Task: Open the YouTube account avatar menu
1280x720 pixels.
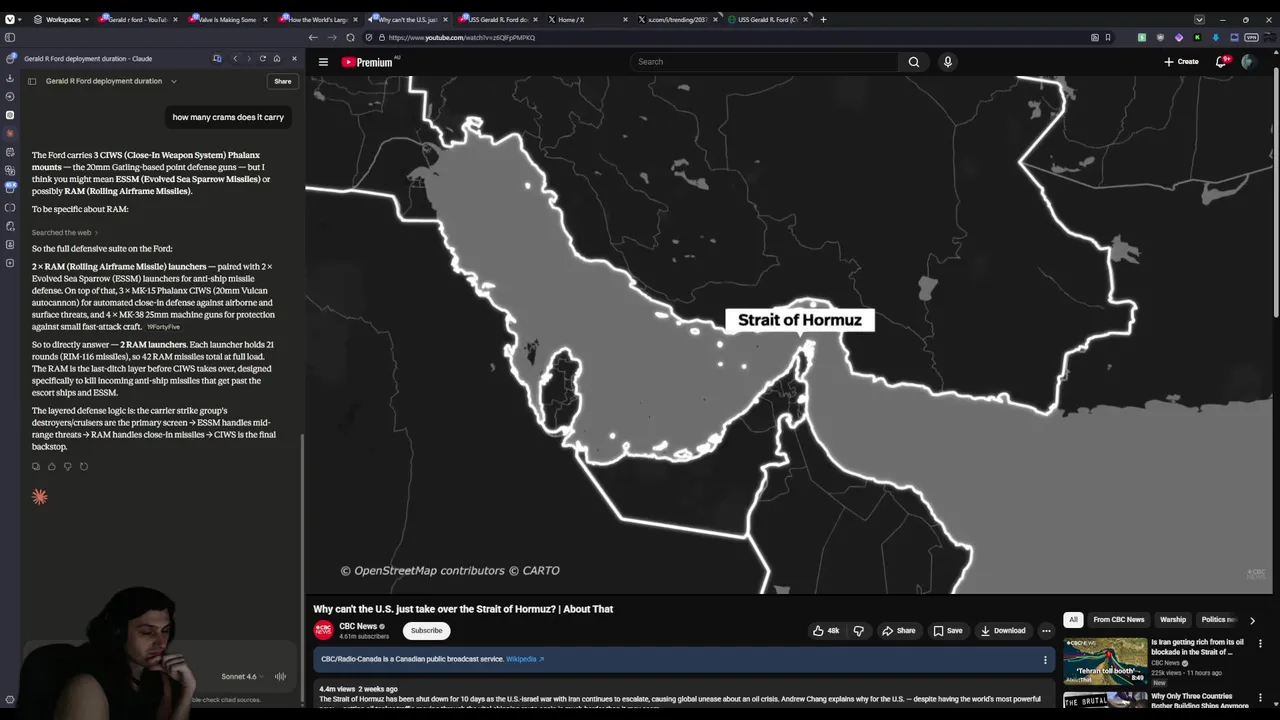Action: [1247, 62]
